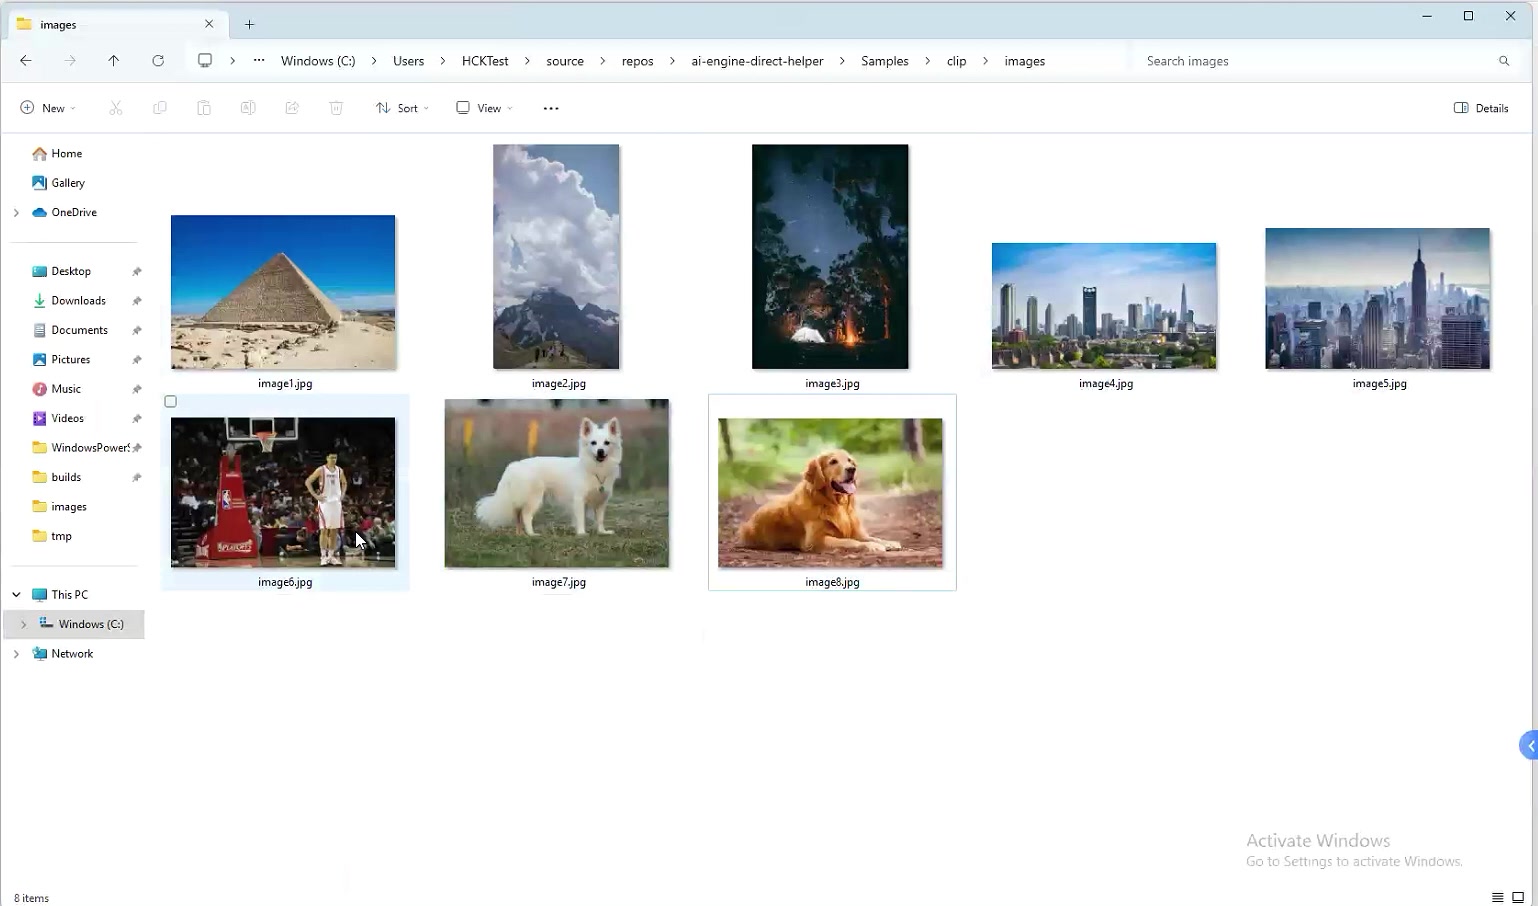Viewport: 1538px width, 906px height.
Task: Open the See more ellipsis menu
Action: 551,108
